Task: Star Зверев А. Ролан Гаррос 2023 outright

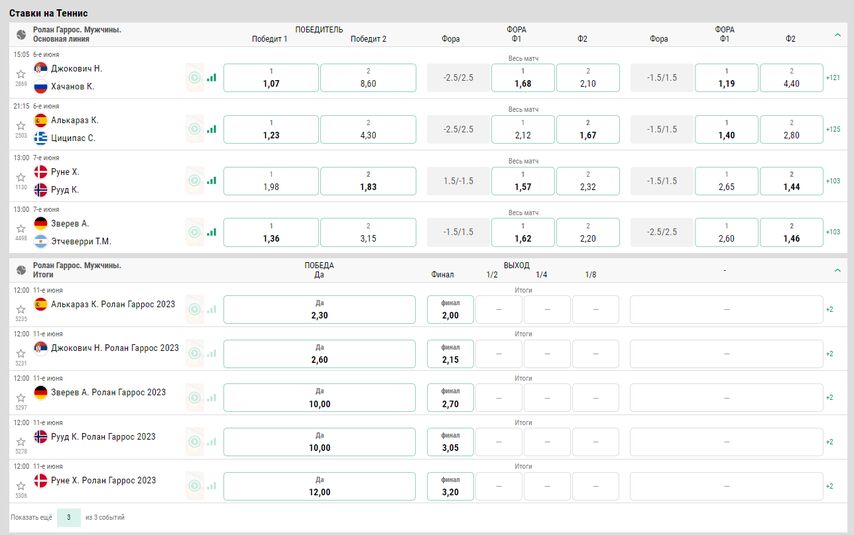Action: tap(21, 398)
